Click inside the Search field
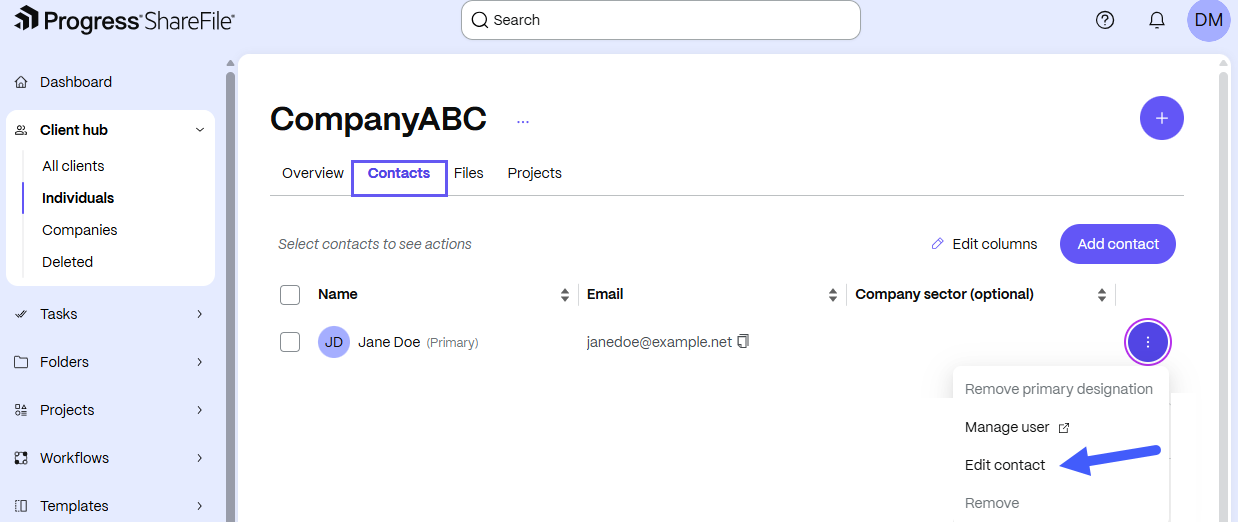This screenshot has height=522, width=1238. (661, 20)
